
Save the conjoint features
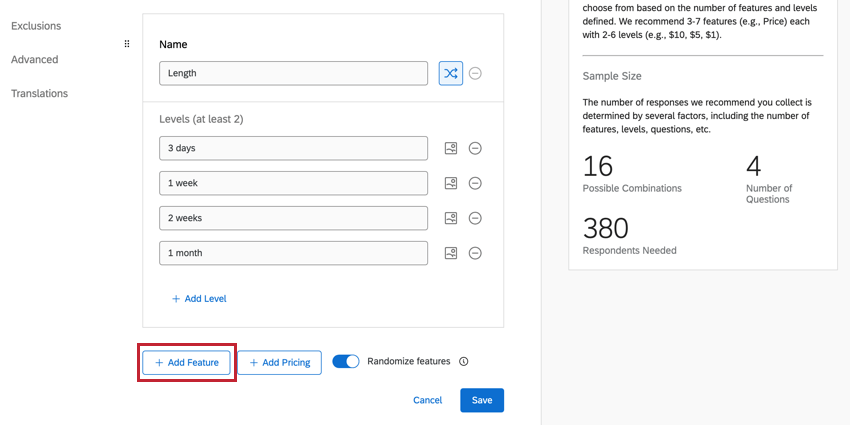pyautogui.click(x=482, y=400)
